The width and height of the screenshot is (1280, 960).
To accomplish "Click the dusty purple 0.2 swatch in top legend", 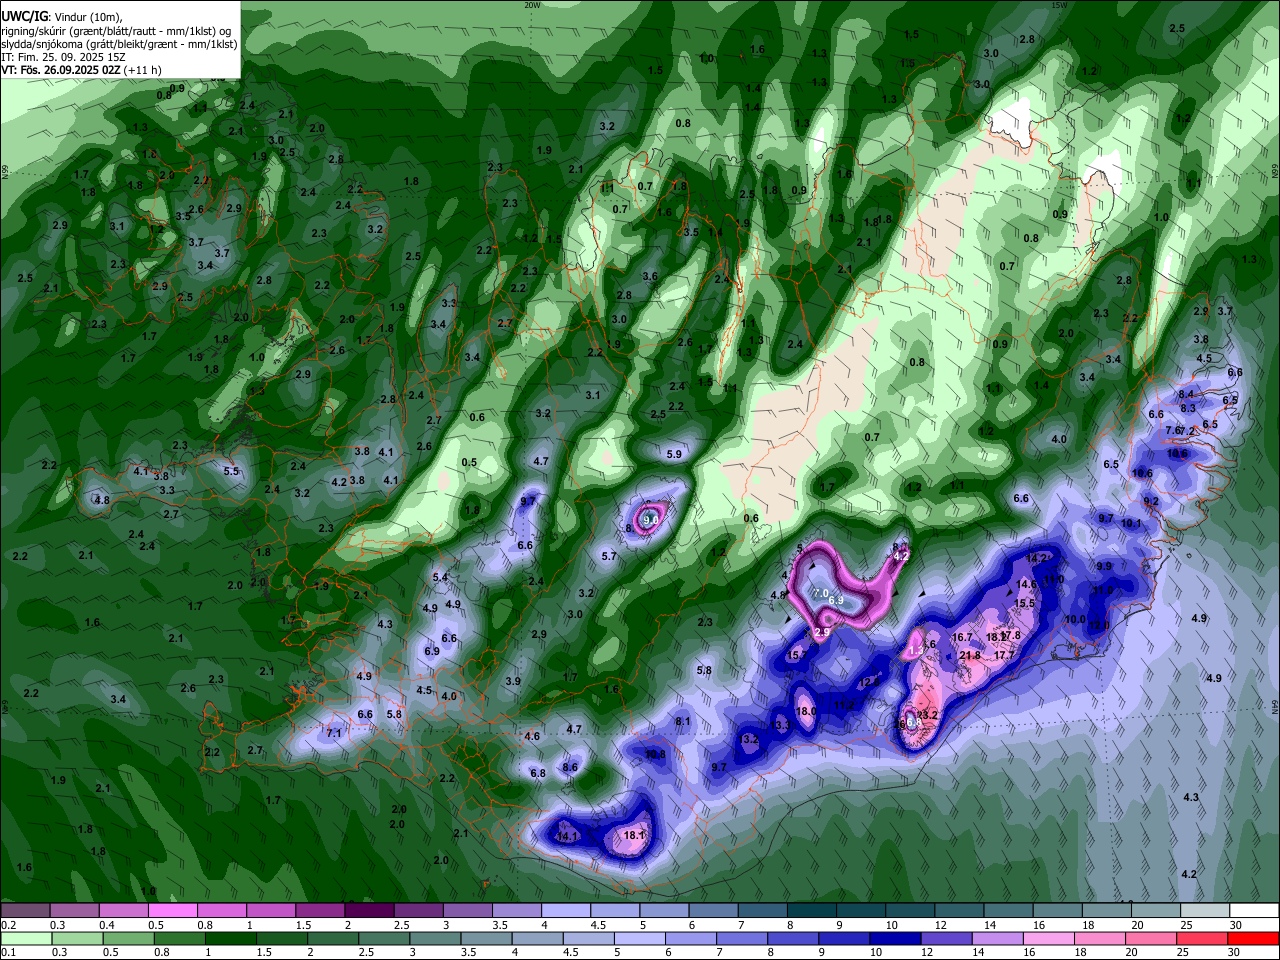I will (x=25, y=910).
